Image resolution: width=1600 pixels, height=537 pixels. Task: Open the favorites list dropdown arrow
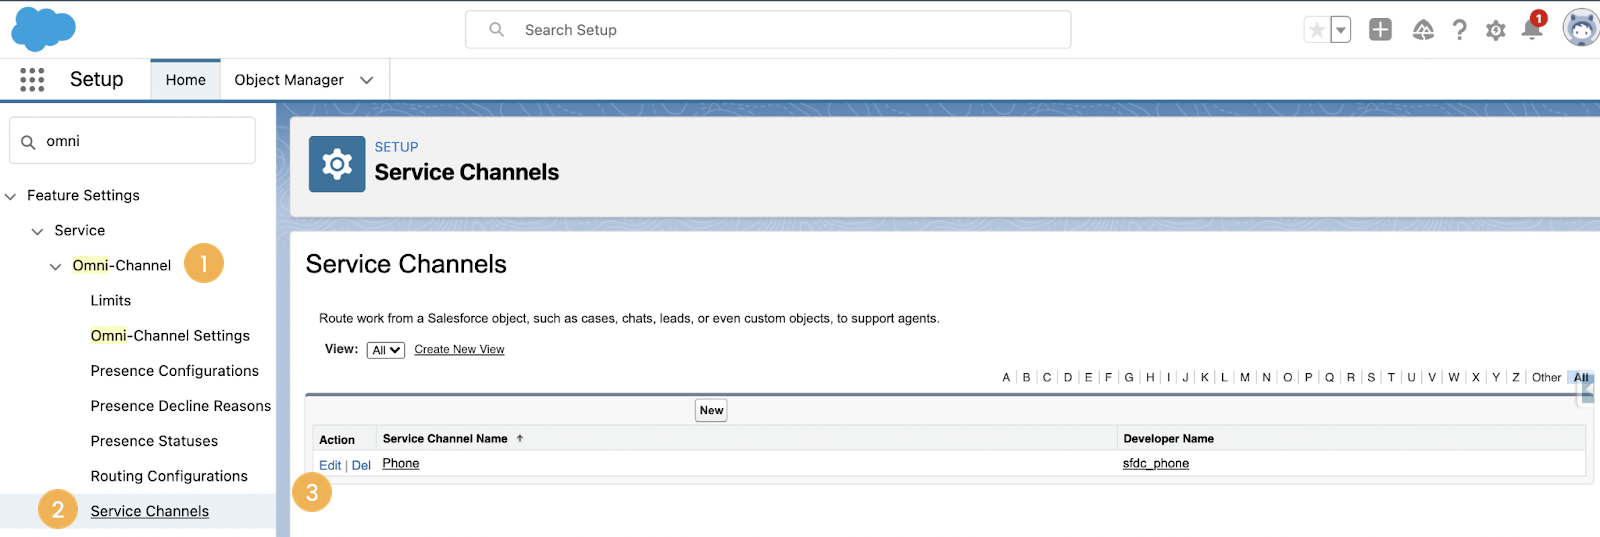pyautogui.click(x=1341, y=30)
